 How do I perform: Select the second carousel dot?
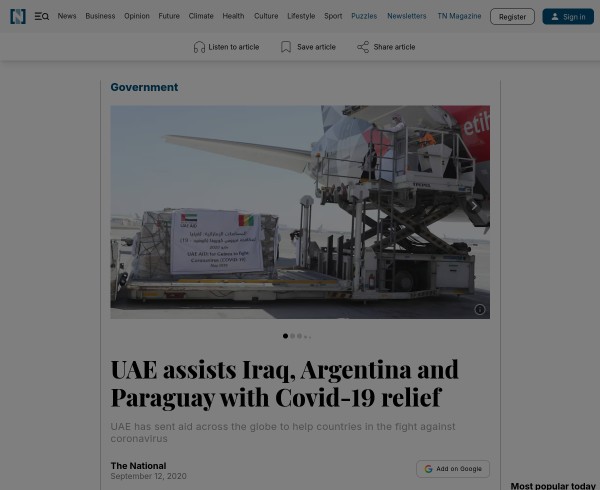(293, 336)
